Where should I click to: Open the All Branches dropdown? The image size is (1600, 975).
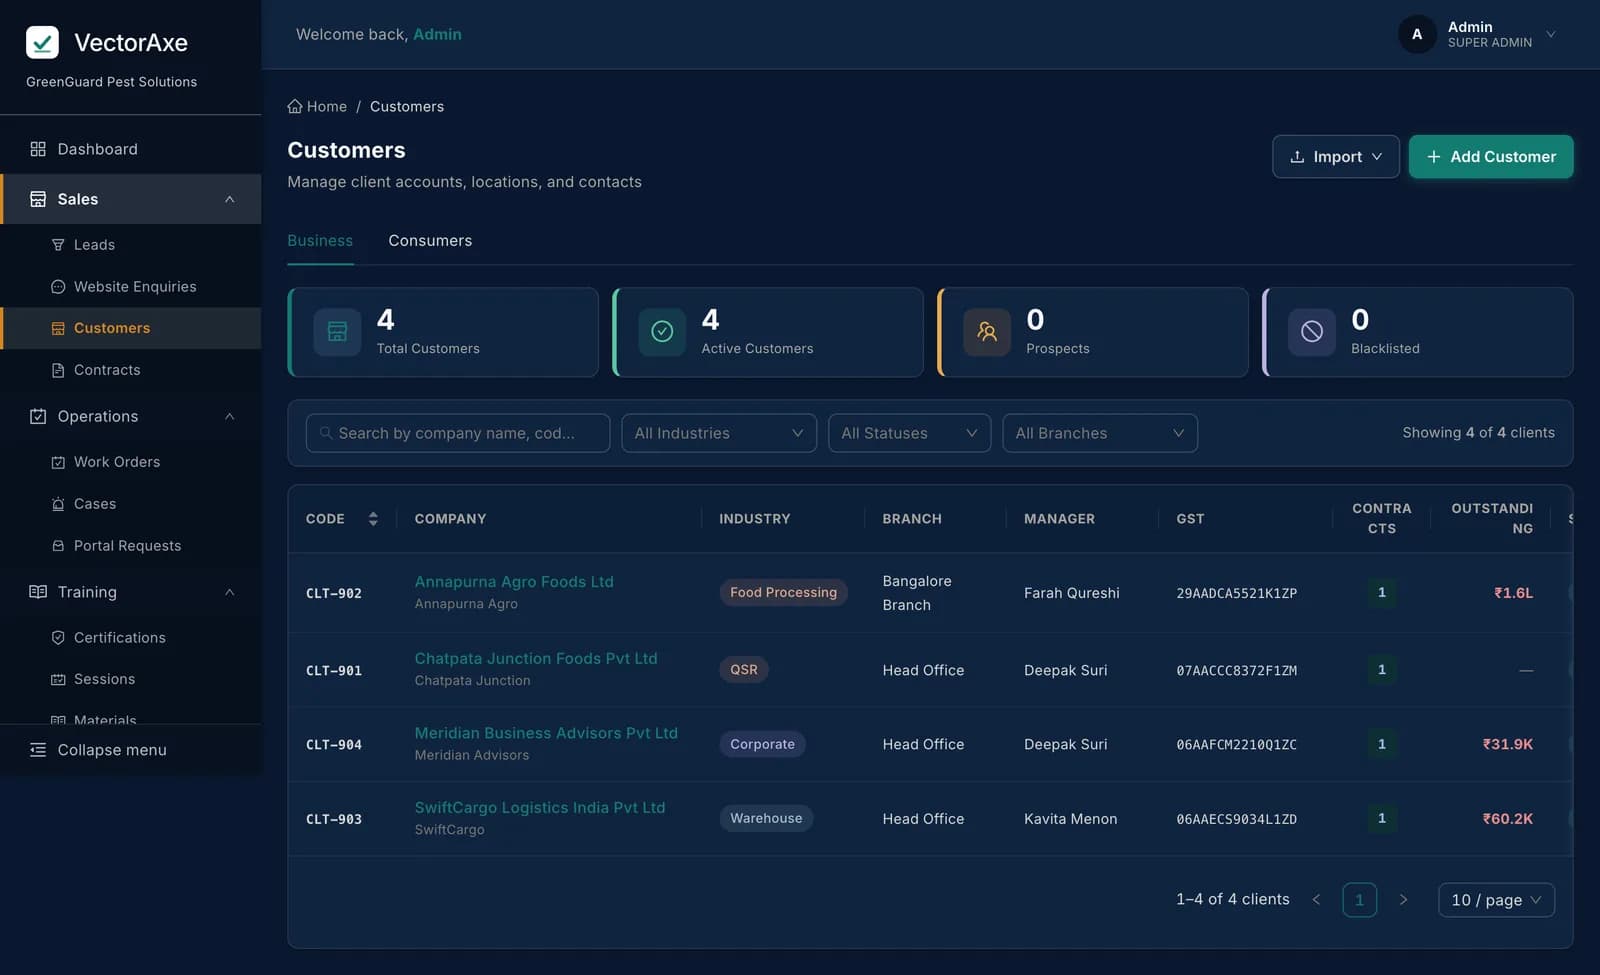coord(1100,433)
